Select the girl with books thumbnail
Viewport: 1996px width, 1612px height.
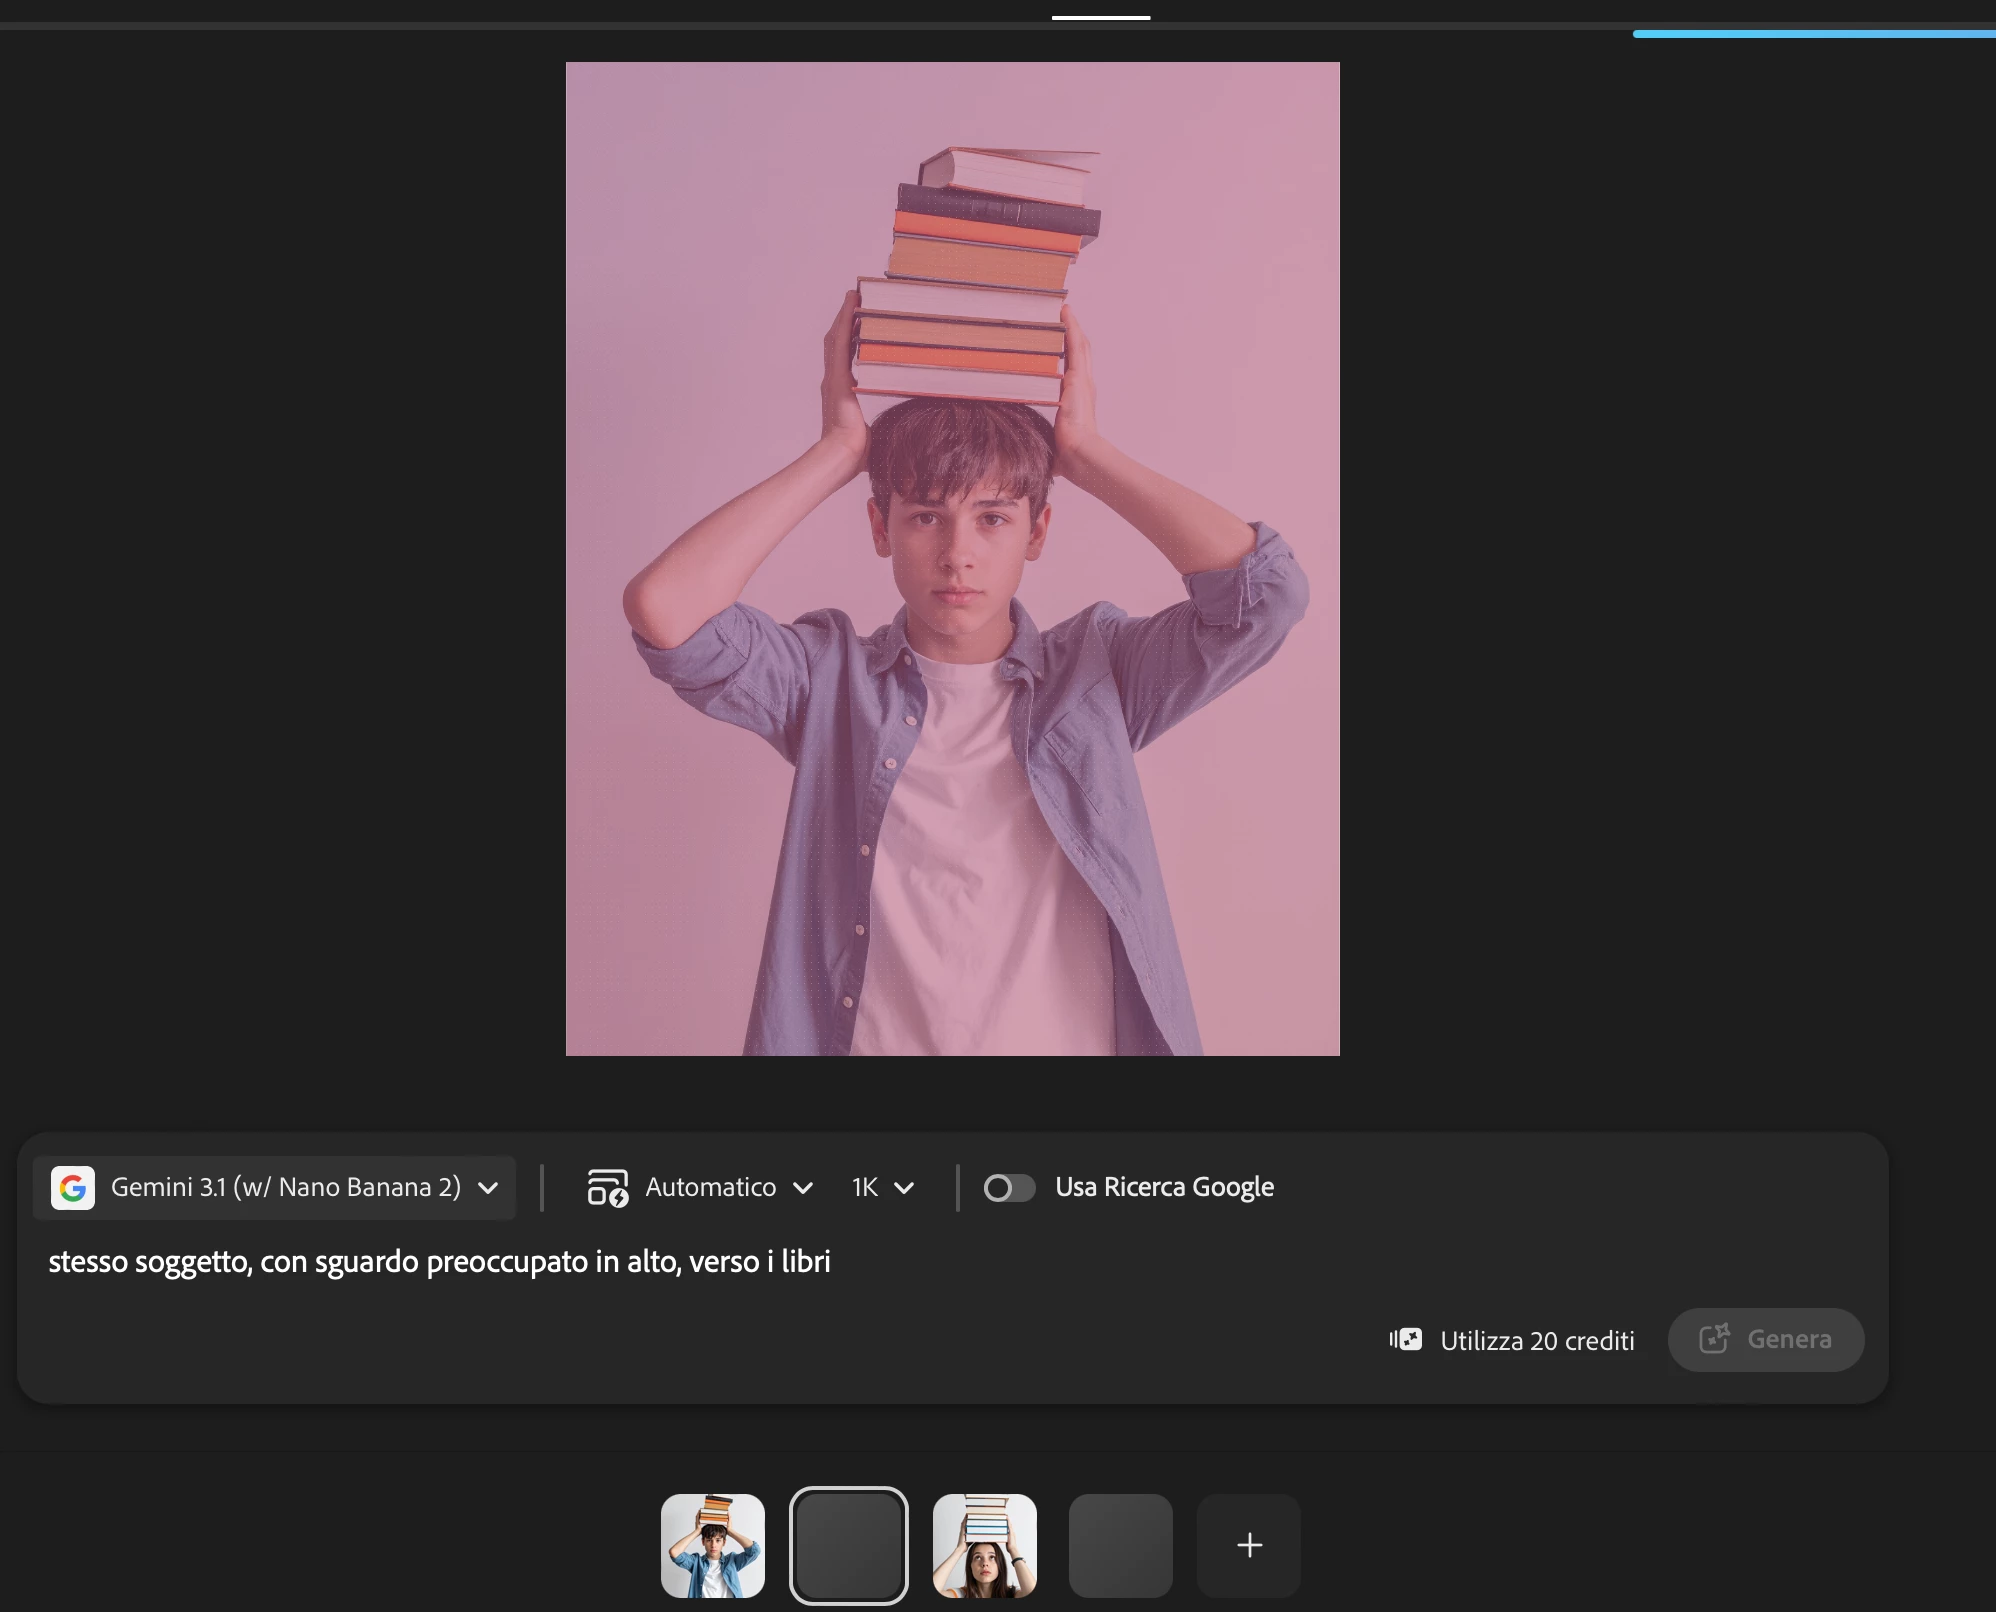[985, 1545]
